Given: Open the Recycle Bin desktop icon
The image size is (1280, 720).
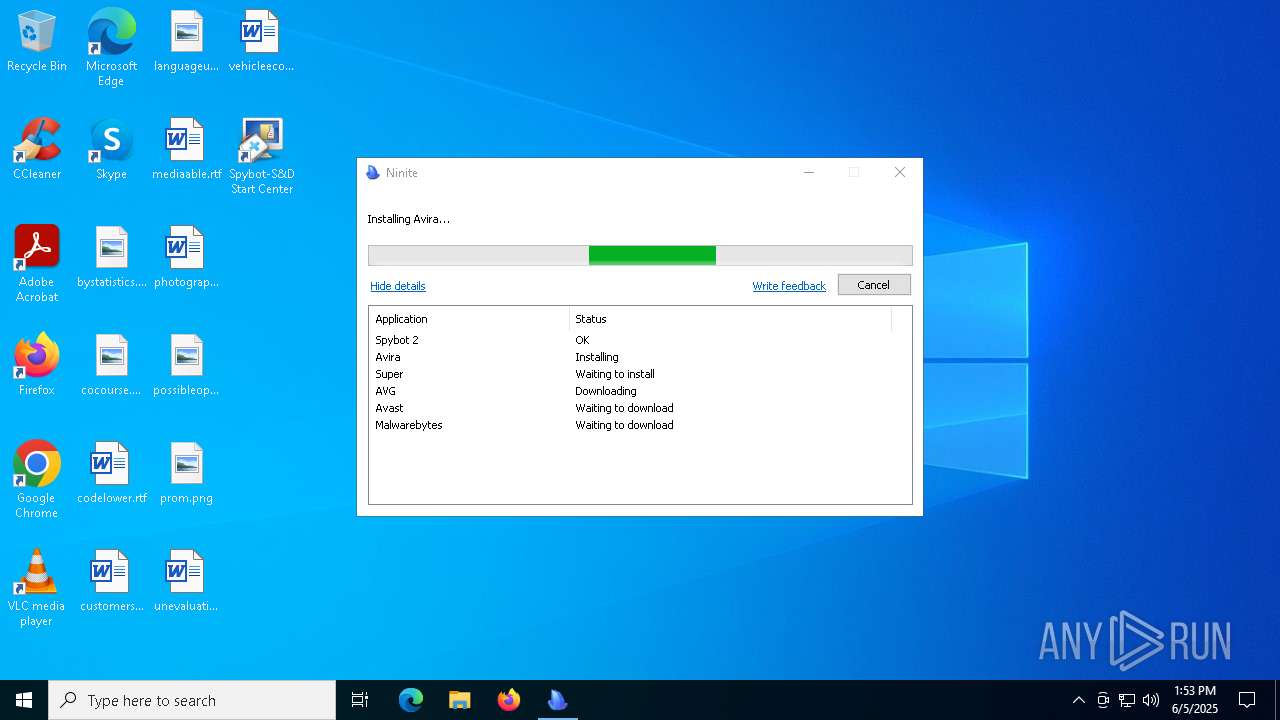Looking at the screenshot, I should pyautogui.click(x=37, y=42).
